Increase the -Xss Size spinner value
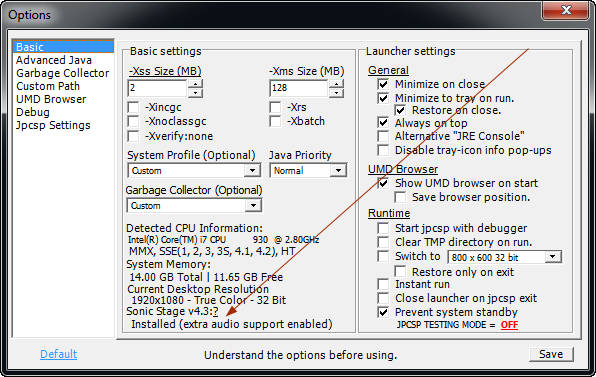 [x=195, y=84]
